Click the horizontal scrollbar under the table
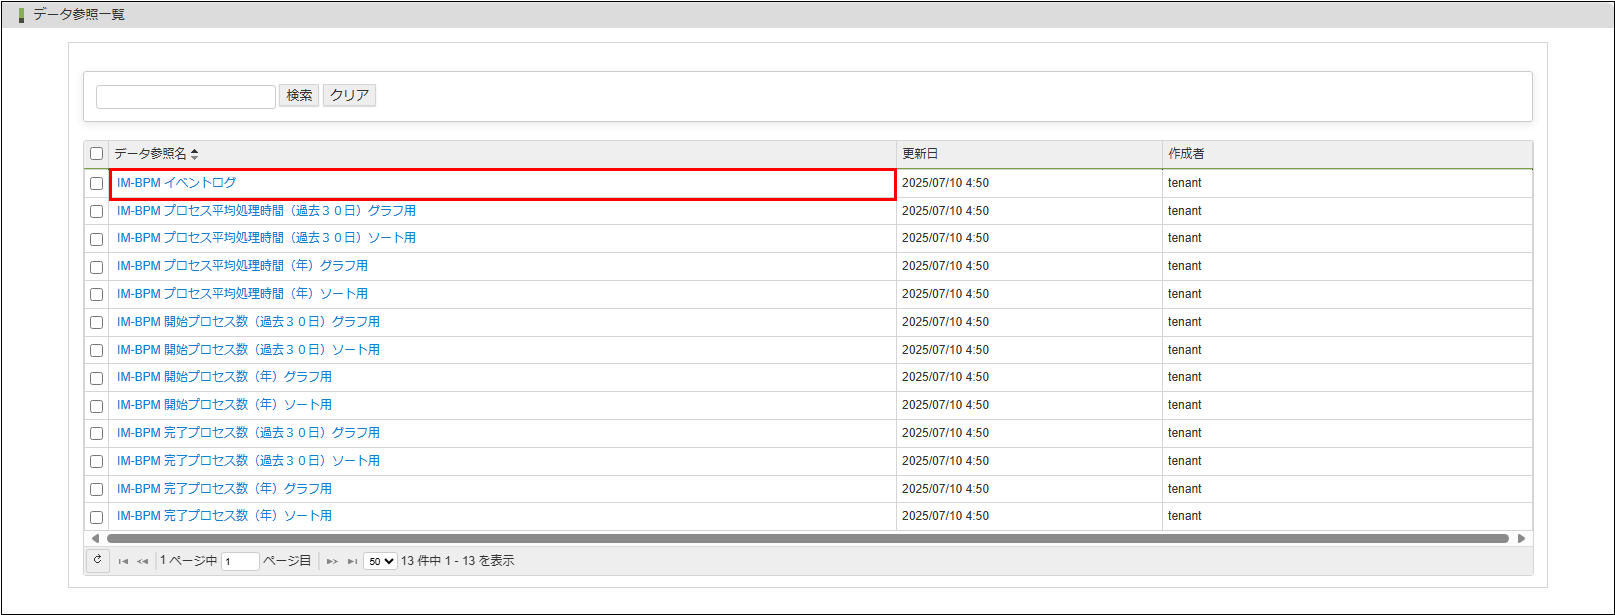 coord(808,538)
